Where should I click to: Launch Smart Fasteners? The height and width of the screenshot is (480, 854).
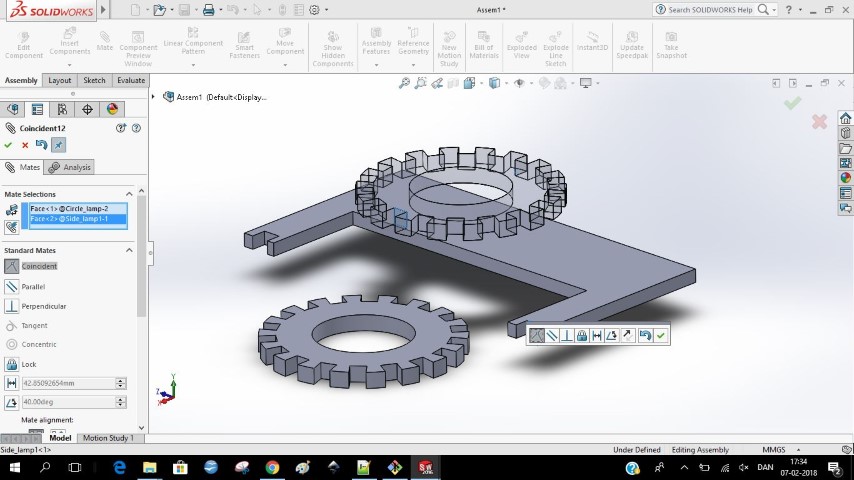point(245,45)
